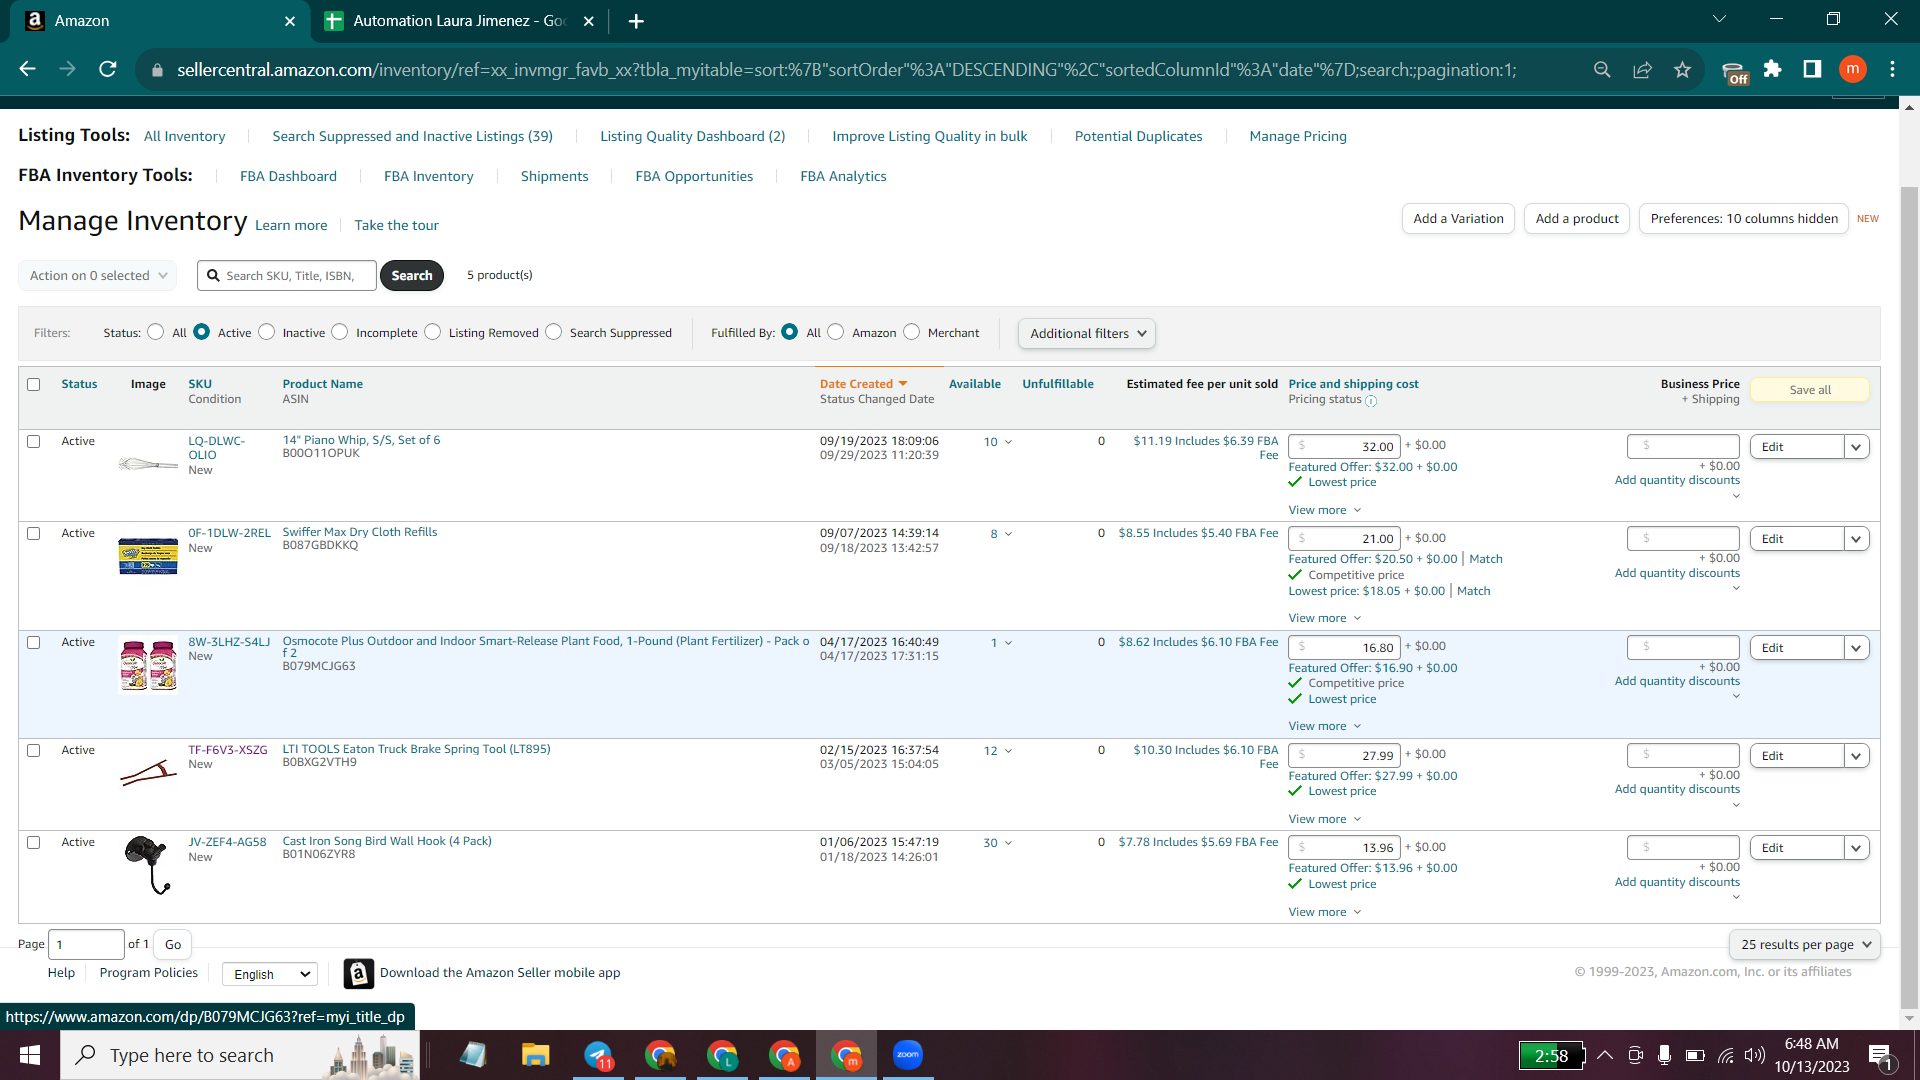Click the Amazon Seller mobile app icon
Viewport: 1920px width, 1080px height.
click(x=359, y=973)
